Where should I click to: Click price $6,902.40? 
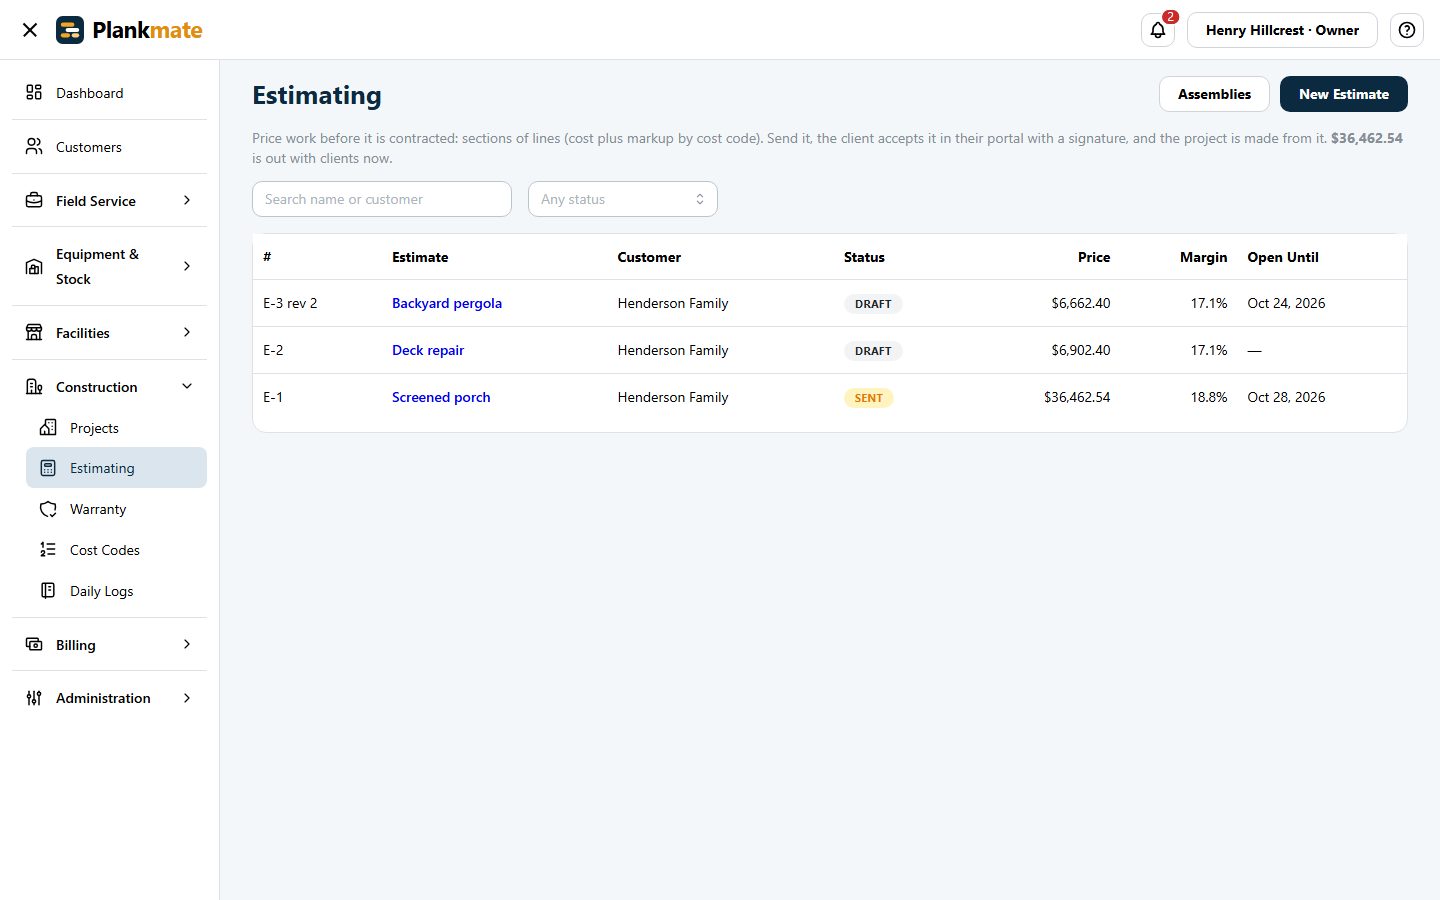tap(1081, 350)
